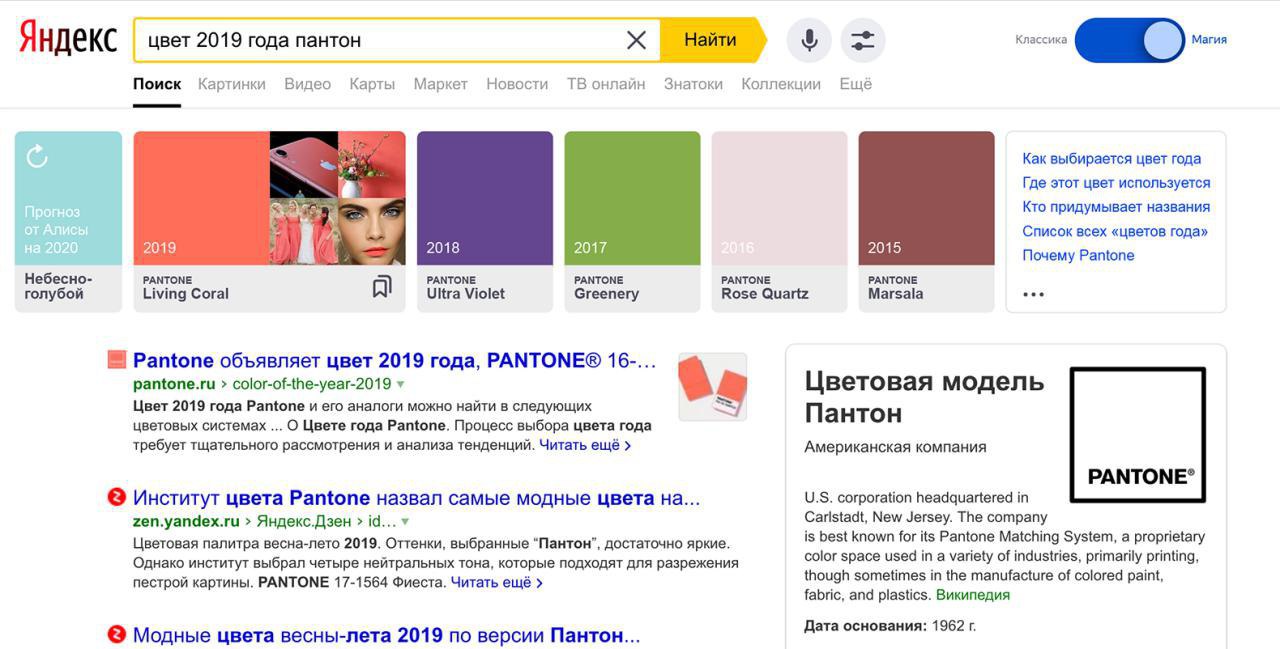This screenshot has height=649, width=1280.
Task: Select the 2015 Marsala swatch
Action: click(x=927, y=222)
